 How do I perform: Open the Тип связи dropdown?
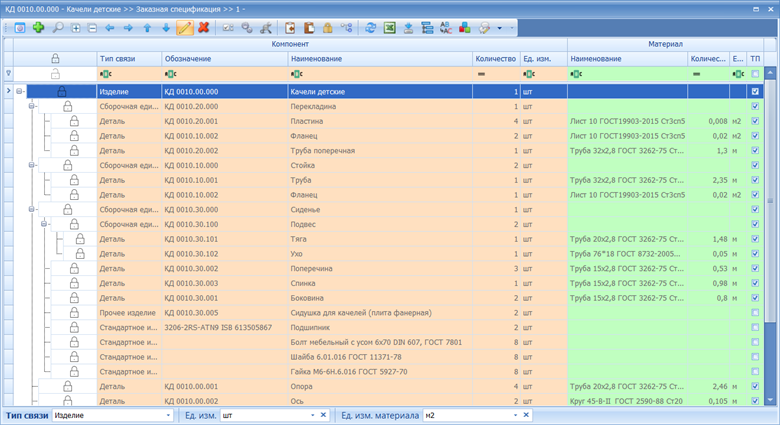tap(168, 415)
